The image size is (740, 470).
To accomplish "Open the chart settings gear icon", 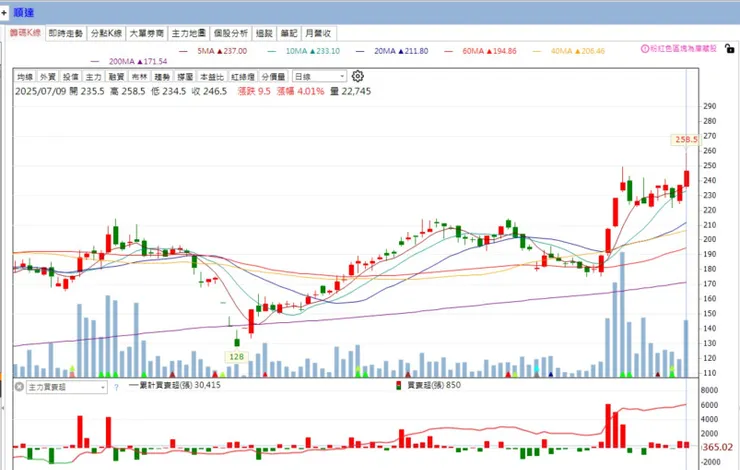I will [358, 76].
